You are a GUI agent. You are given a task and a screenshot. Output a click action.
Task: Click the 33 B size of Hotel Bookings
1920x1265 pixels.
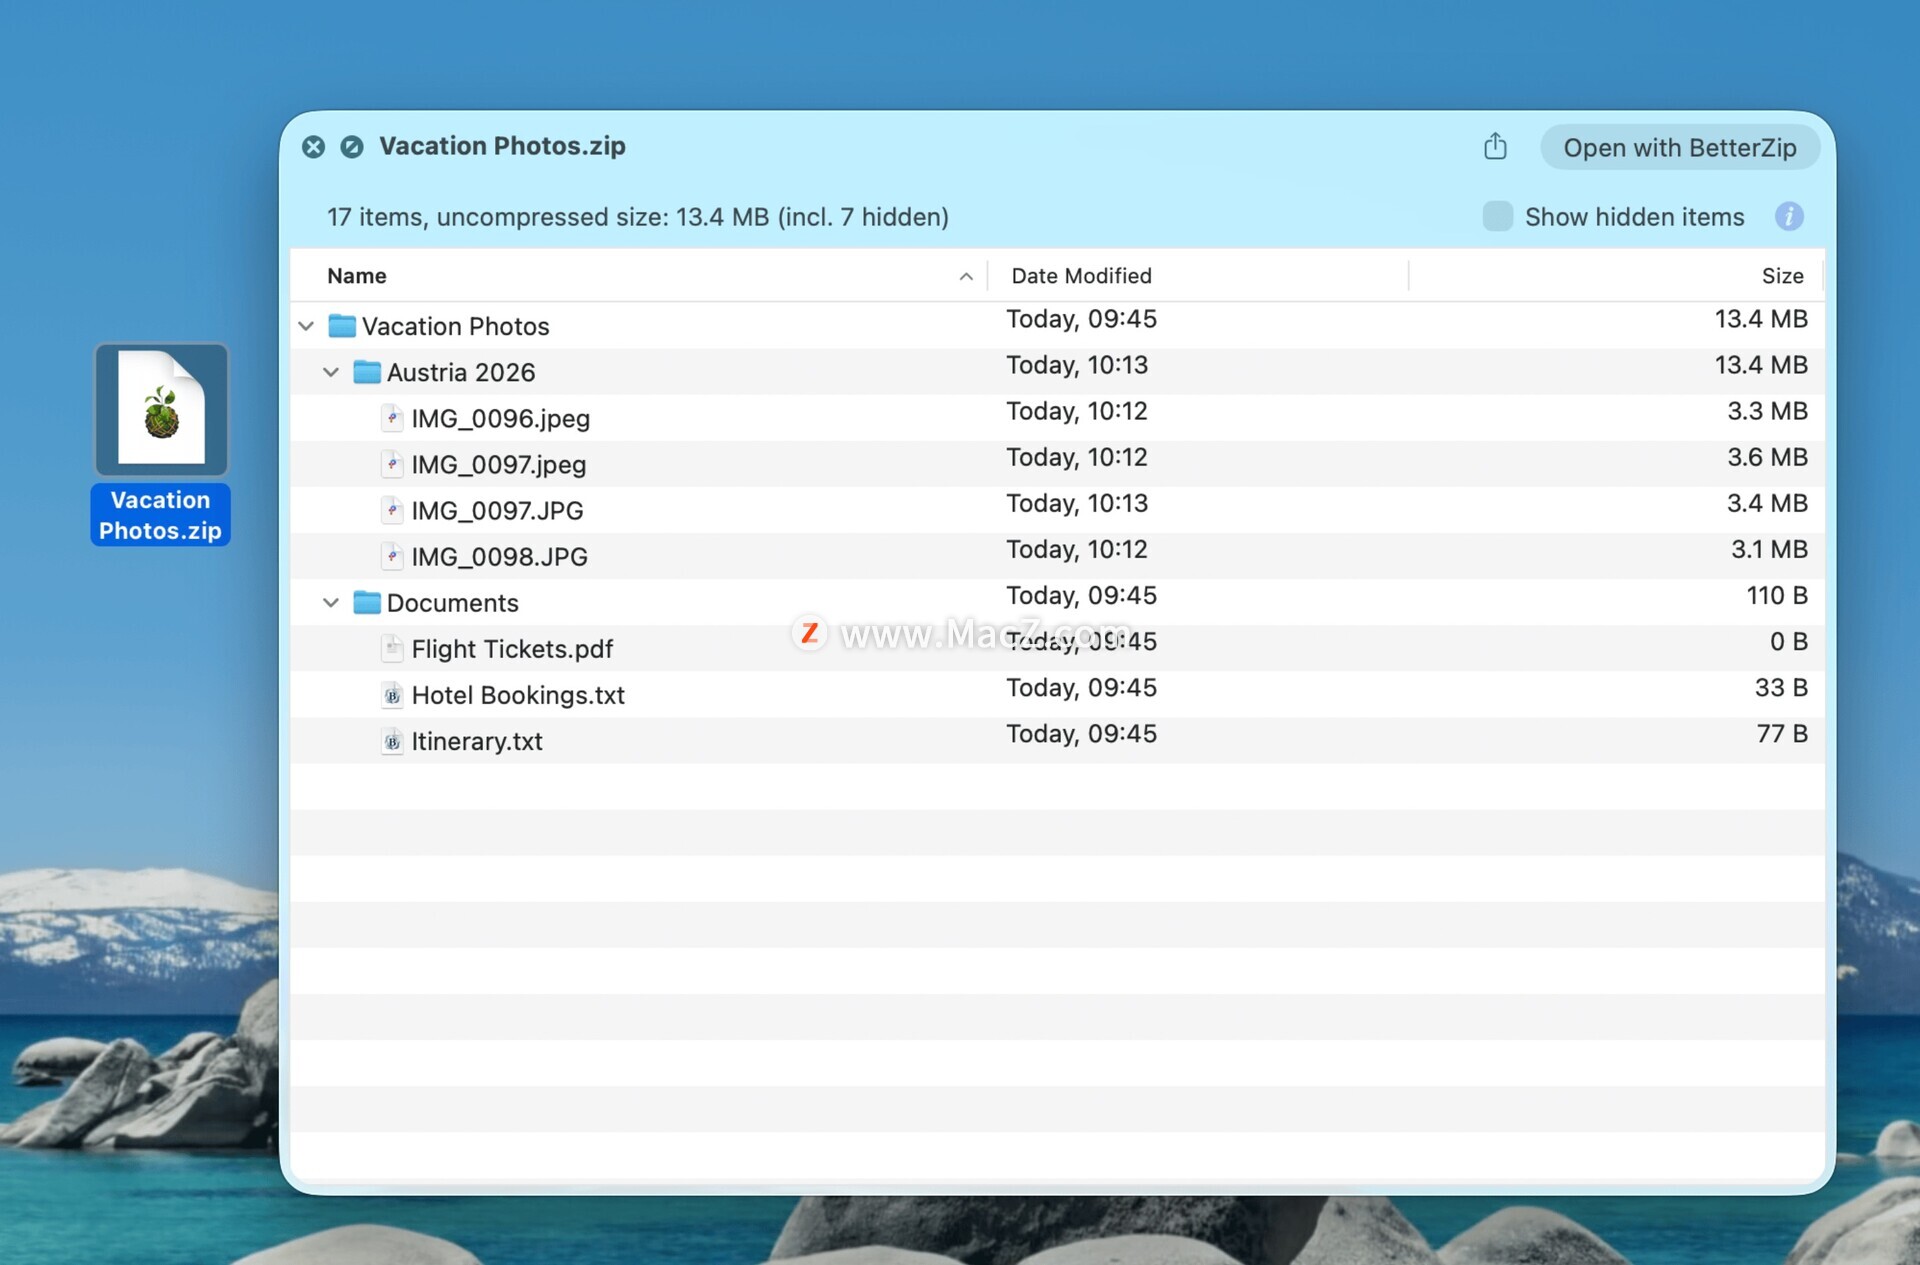[x=1781, y=687]
